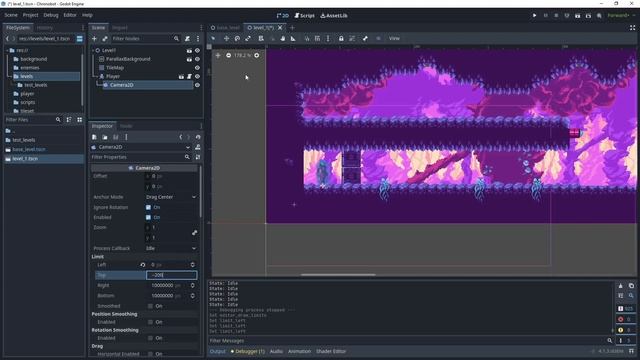Open the Help menu
640x360 pixels.
pos(87,15)
